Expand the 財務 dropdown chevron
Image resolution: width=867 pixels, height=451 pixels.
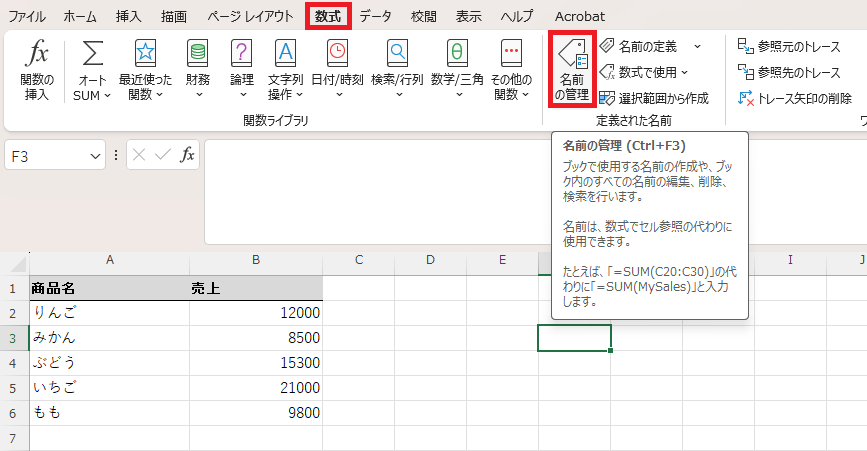click(199, 95)
